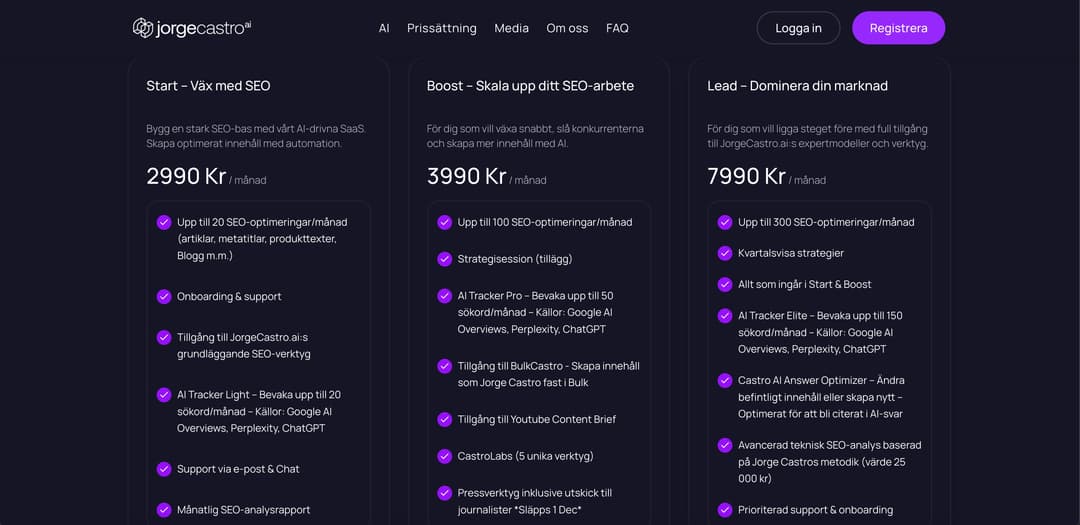Click the purple Registrera button

(x=898, y=28)
